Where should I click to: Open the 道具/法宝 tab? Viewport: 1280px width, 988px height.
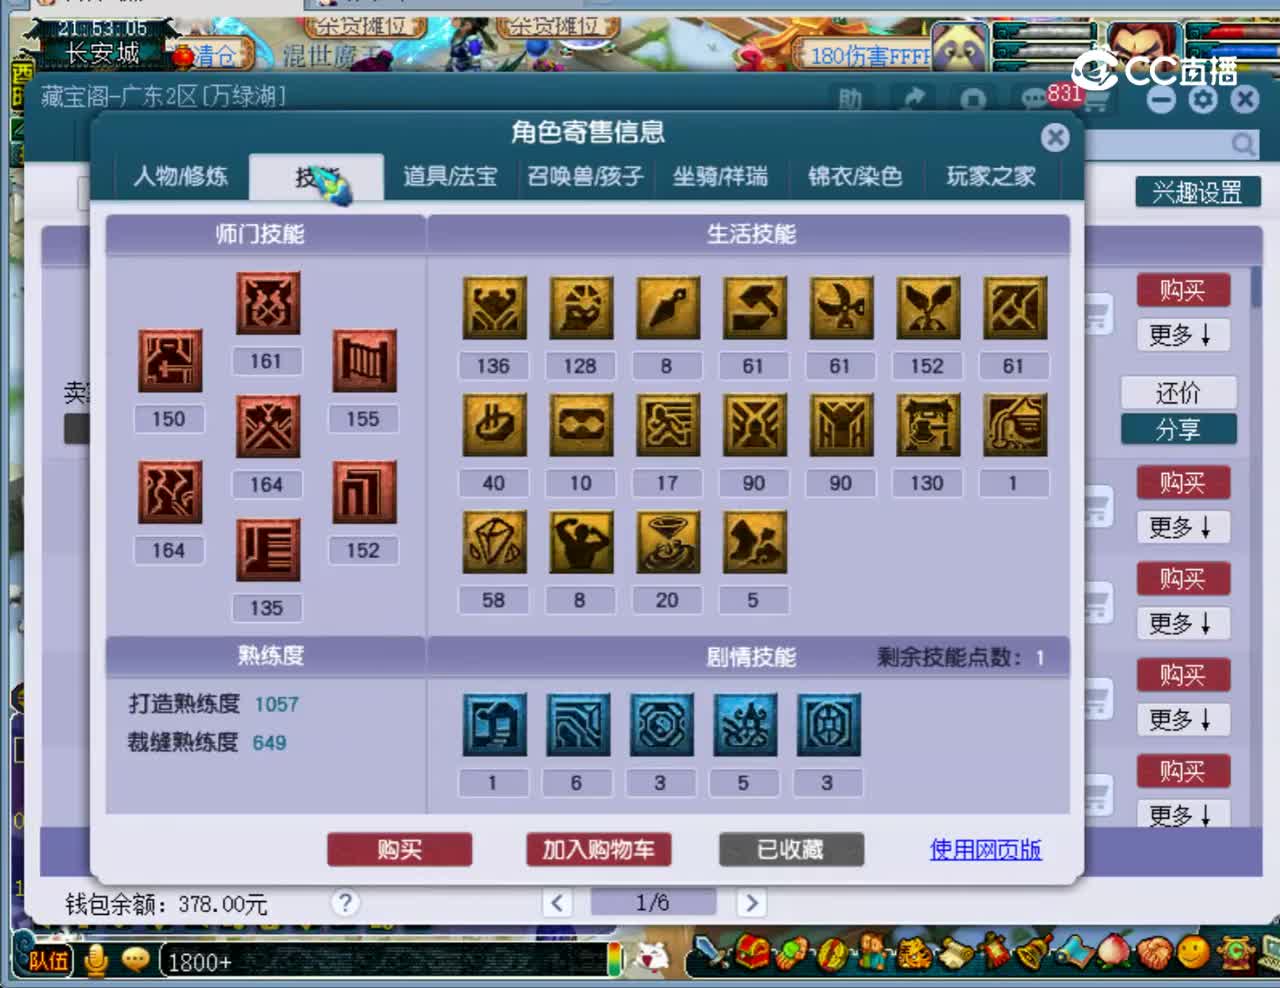tap(450, 177)
